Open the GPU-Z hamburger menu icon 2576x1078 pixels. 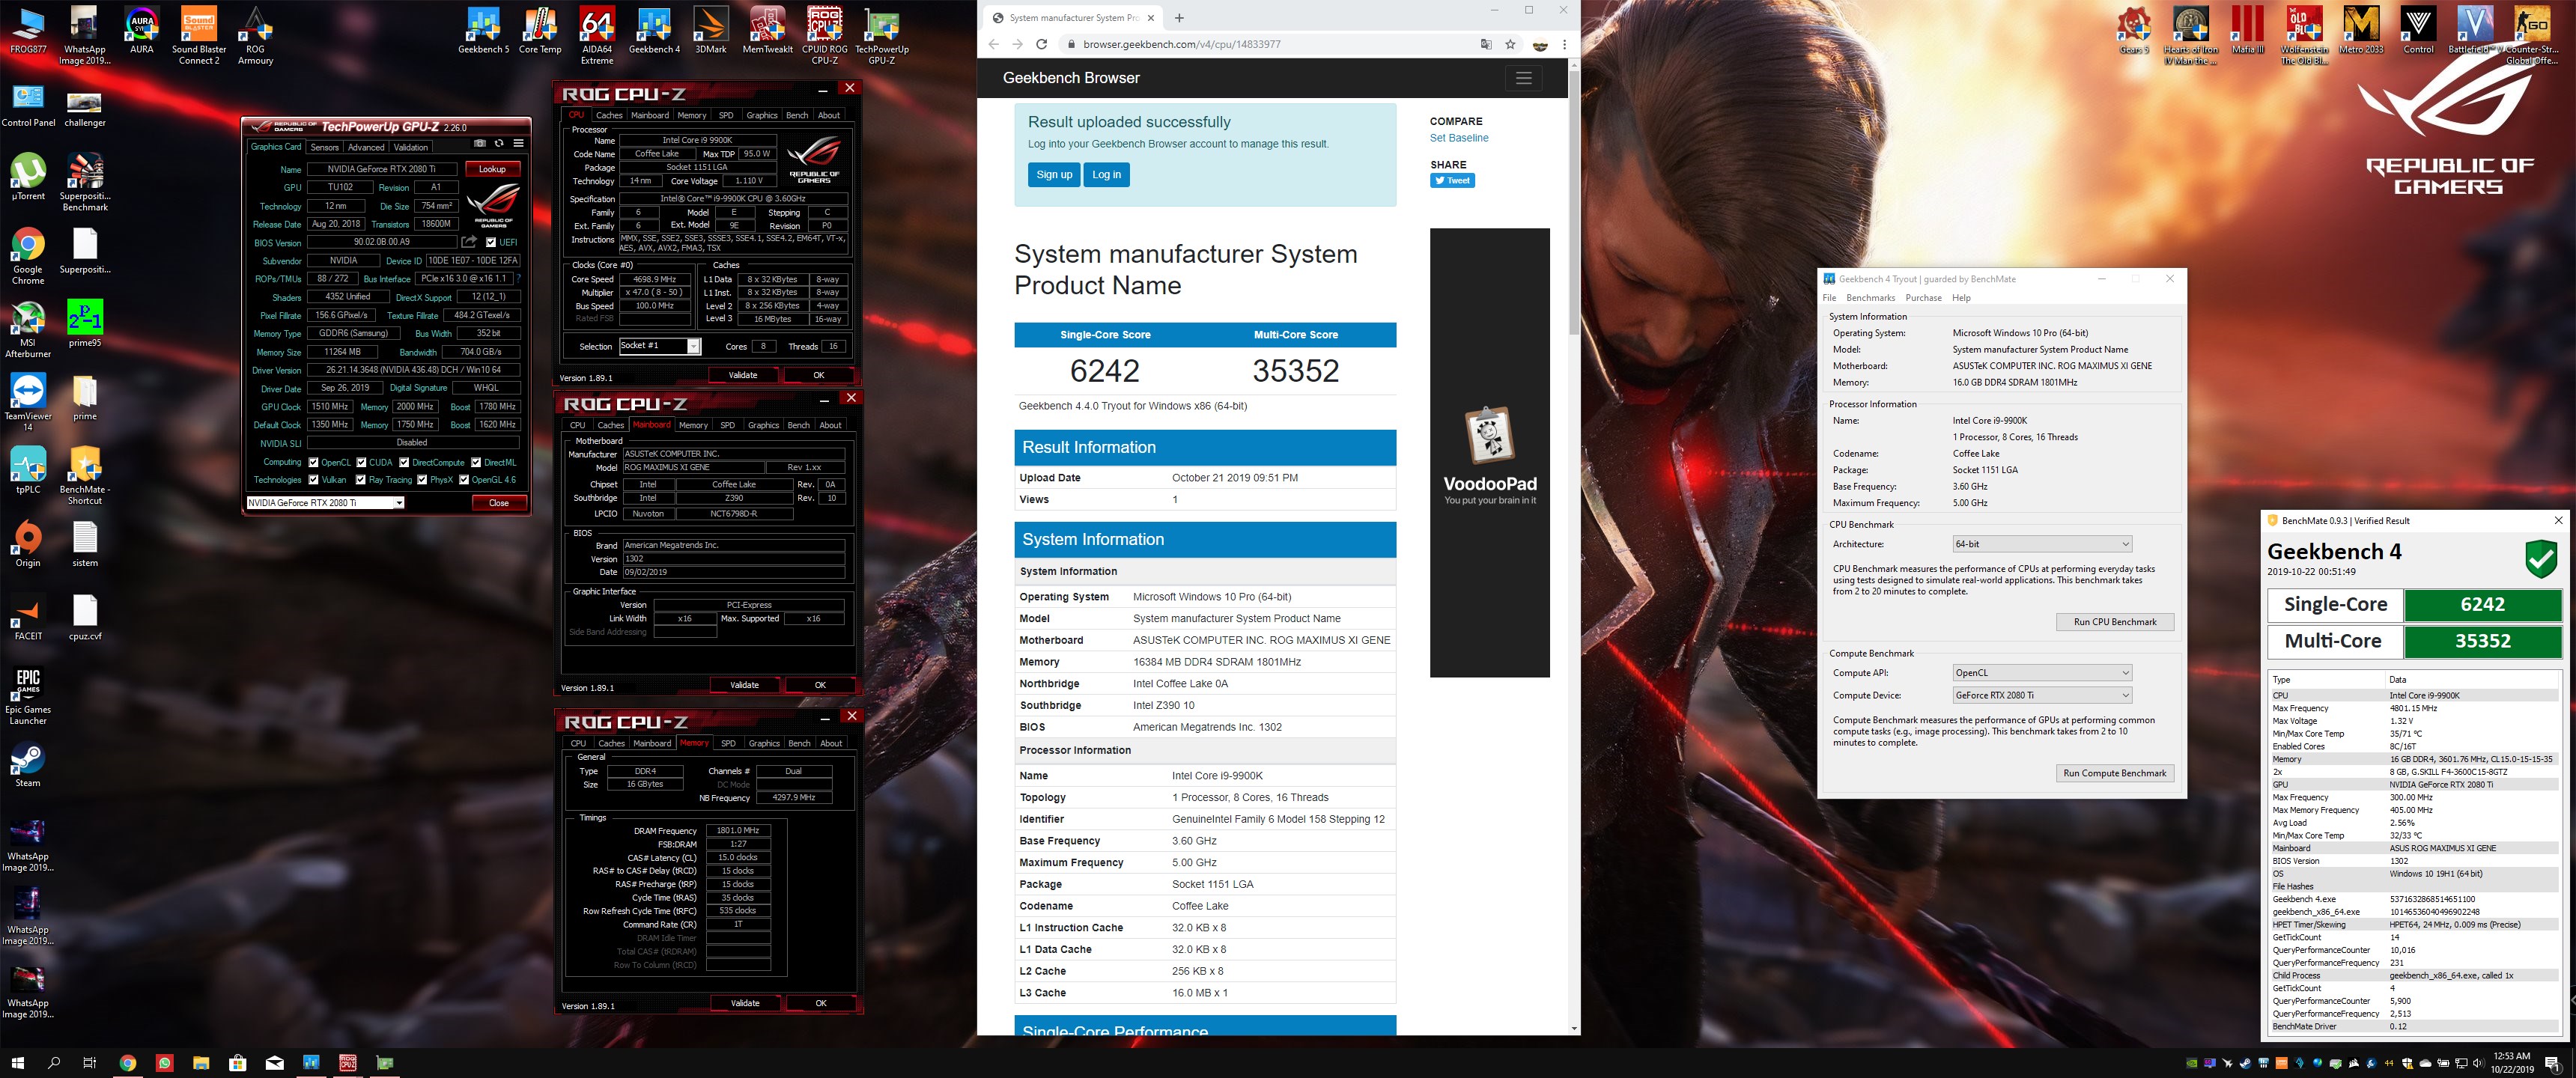pyautogui.click(x=518, y=143)
